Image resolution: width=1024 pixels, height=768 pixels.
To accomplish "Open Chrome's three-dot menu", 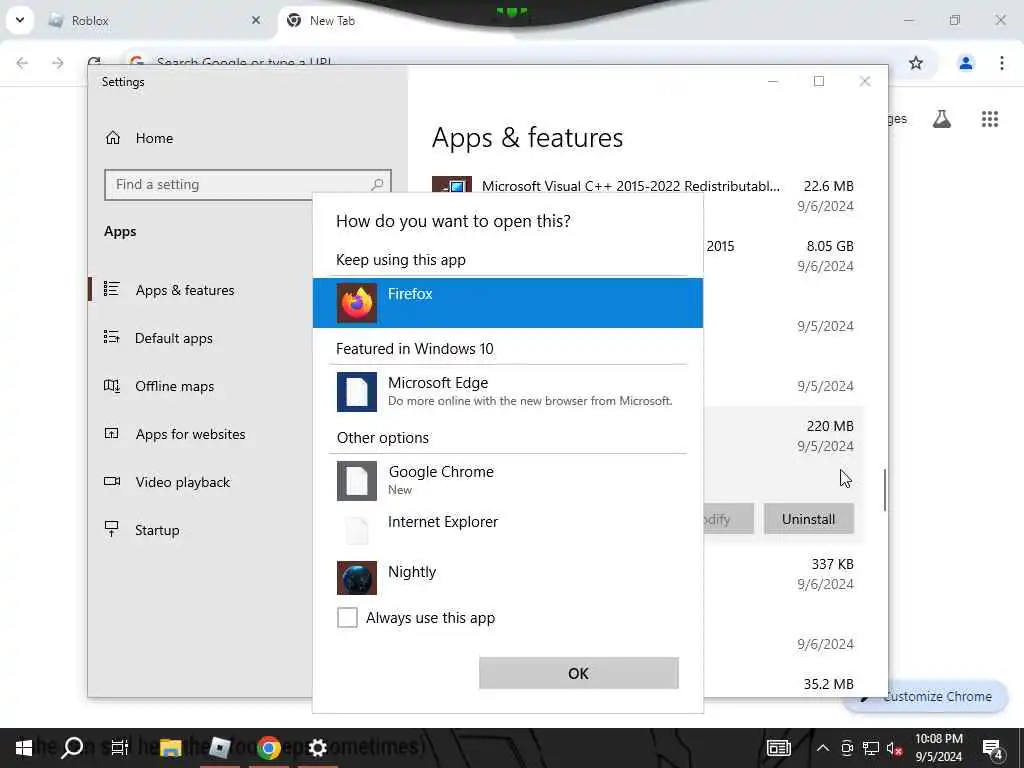I will (1001, 63).
